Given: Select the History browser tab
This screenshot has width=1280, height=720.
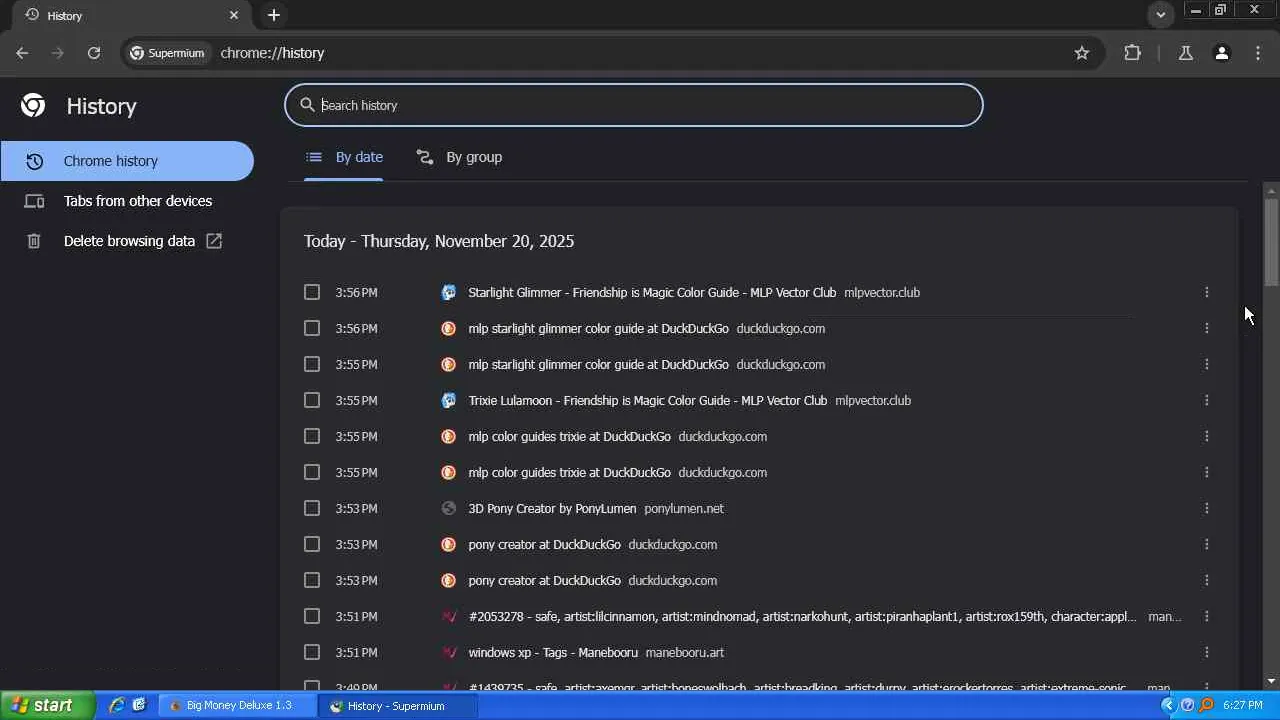Looking at the screenshot, I should 131,16.
